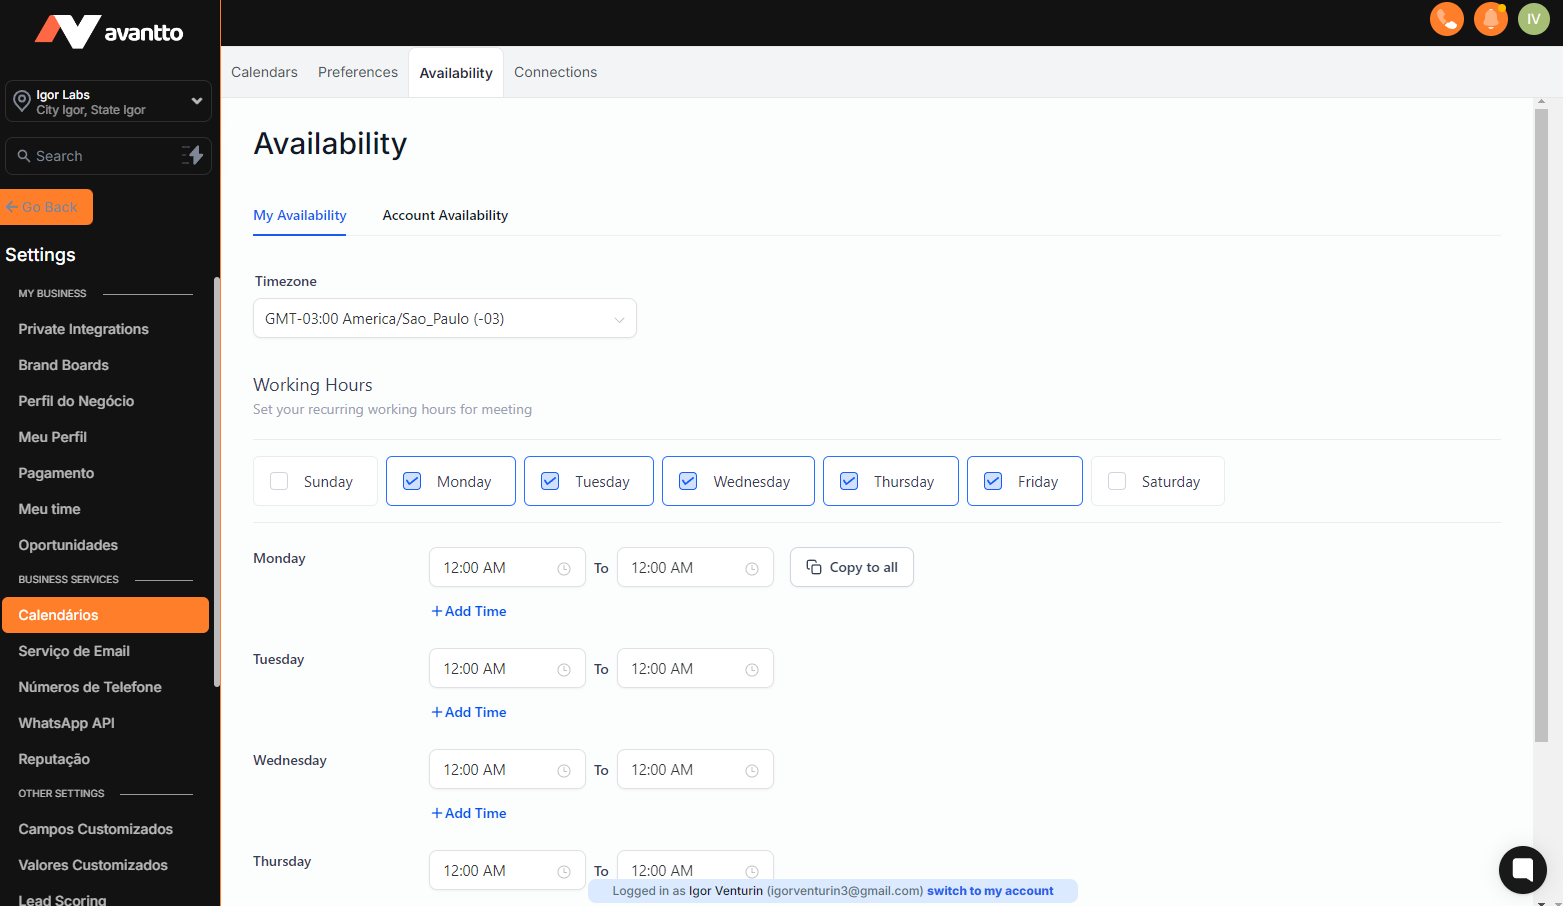Enable the Saturday checkbox
The height and width of the screenshot is (906, 1563).
[1118, 481]
